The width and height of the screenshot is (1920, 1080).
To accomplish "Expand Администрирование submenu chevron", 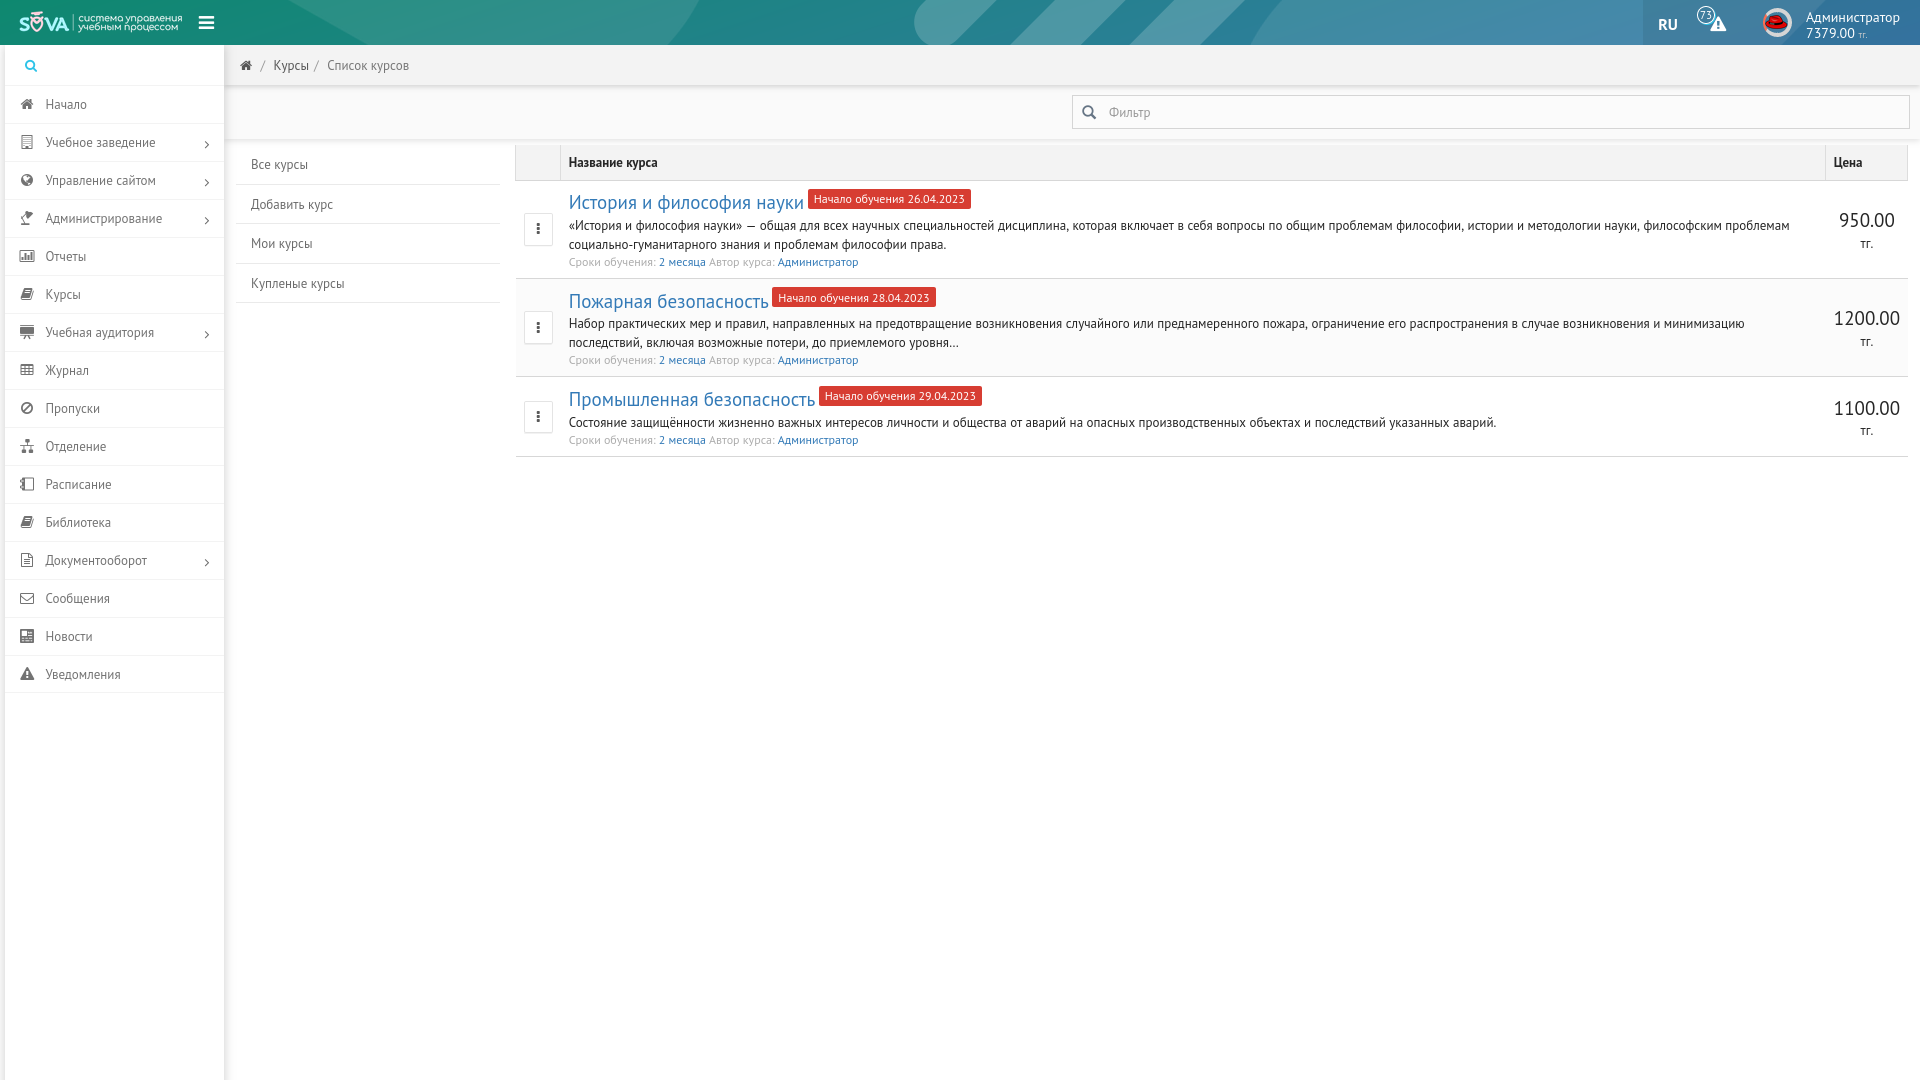I will (x=207, y=220).
